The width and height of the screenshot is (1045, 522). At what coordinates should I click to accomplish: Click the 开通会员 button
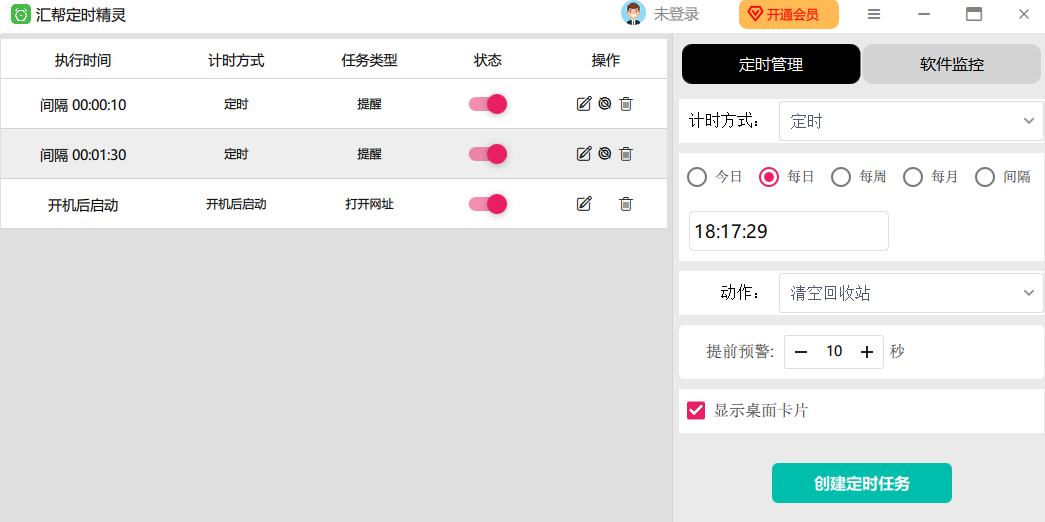pyautogui.click(x=788, y=14)
